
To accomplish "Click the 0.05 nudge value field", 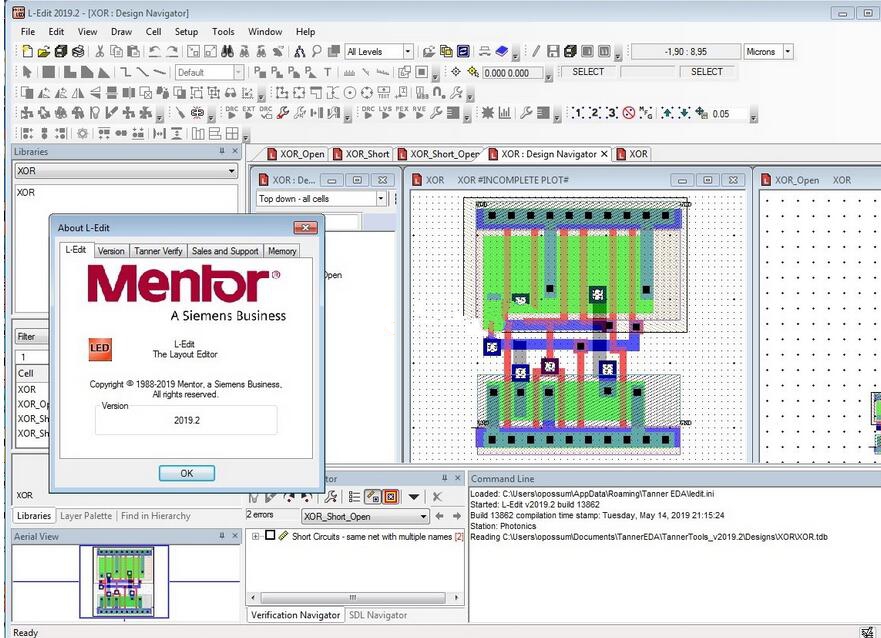I will coord(729,113).
